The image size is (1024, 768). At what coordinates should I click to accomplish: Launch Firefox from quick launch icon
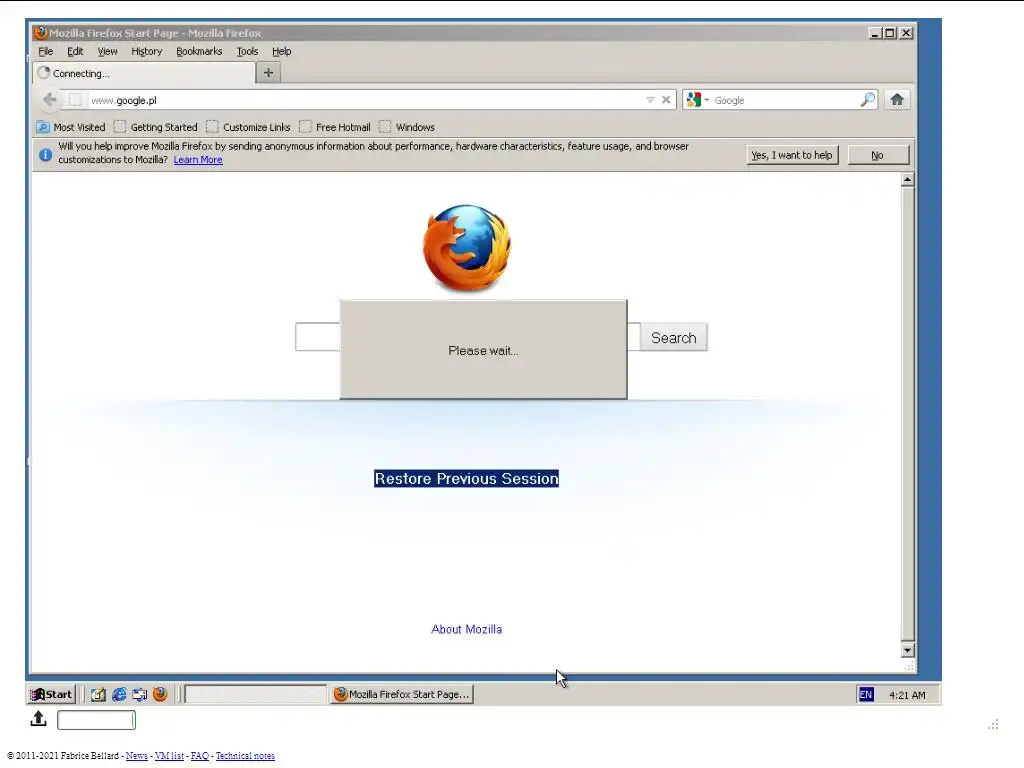(160, 694)
